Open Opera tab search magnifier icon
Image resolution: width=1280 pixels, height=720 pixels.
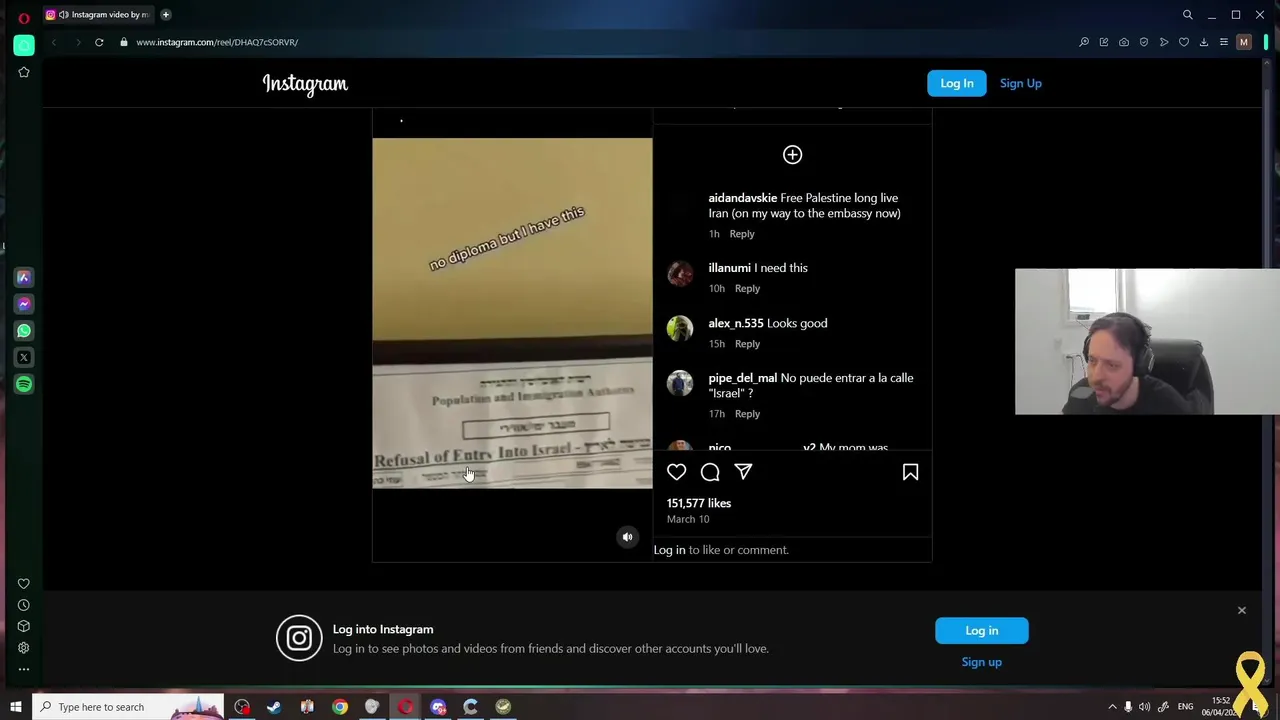pos(1187,15)
